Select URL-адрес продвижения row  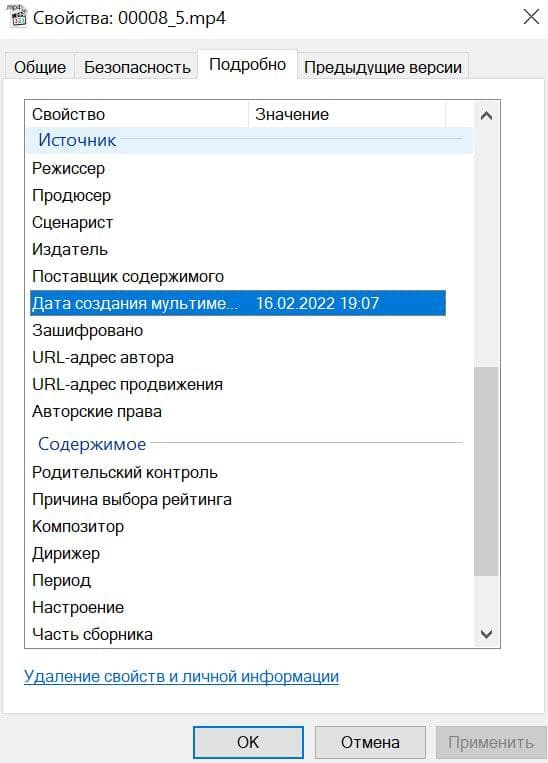pyautogui.click(x=237, y=384)
